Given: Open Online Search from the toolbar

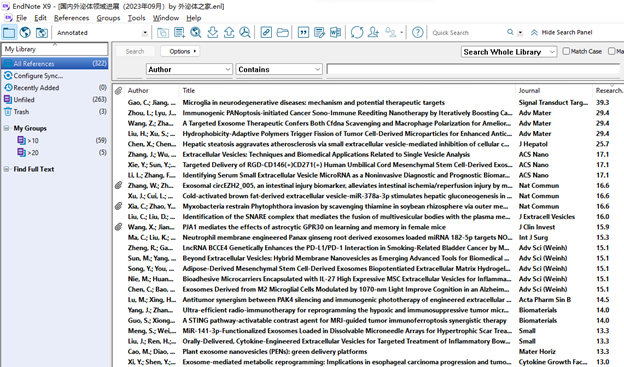Looking at the screenshot, I should click(x=196, y=32).
